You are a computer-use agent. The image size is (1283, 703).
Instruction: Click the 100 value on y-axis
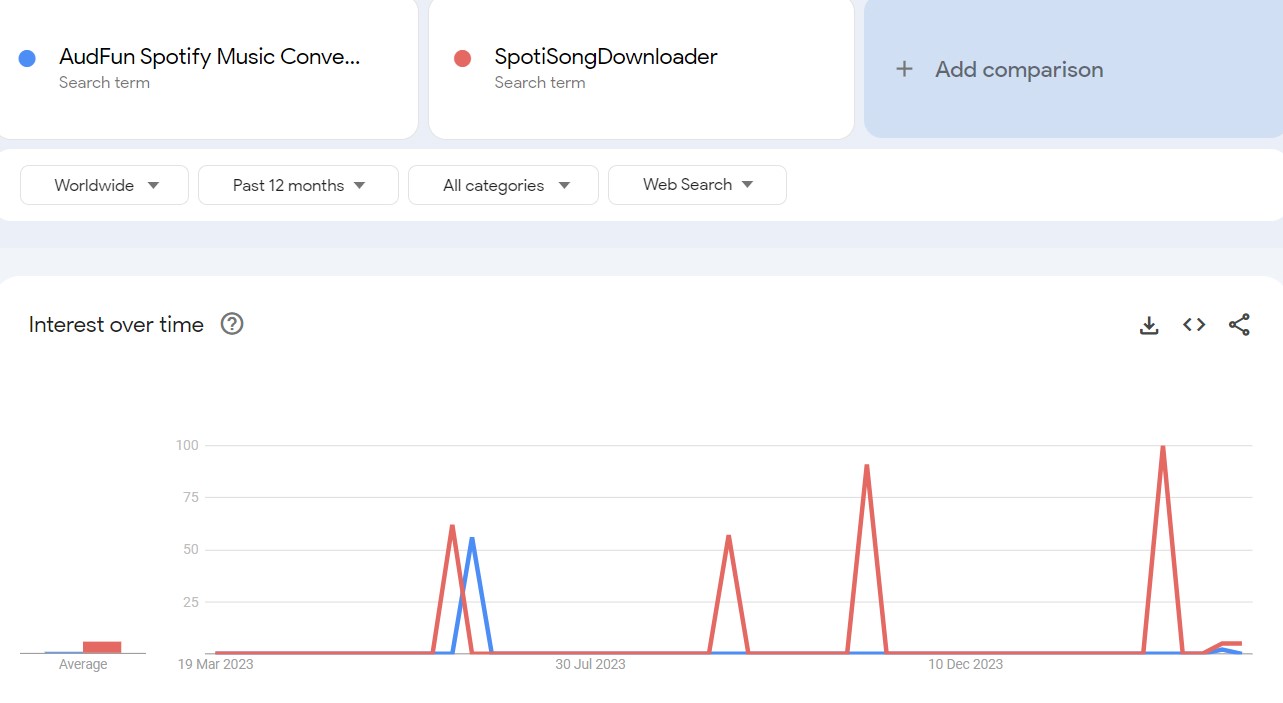187,445
